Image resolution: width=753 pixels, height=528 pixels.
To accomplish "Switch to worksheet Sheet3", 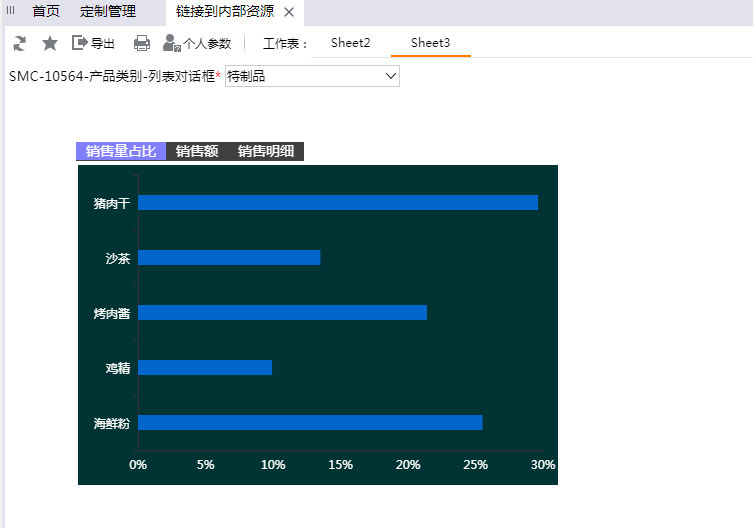I will coord(431,43).
